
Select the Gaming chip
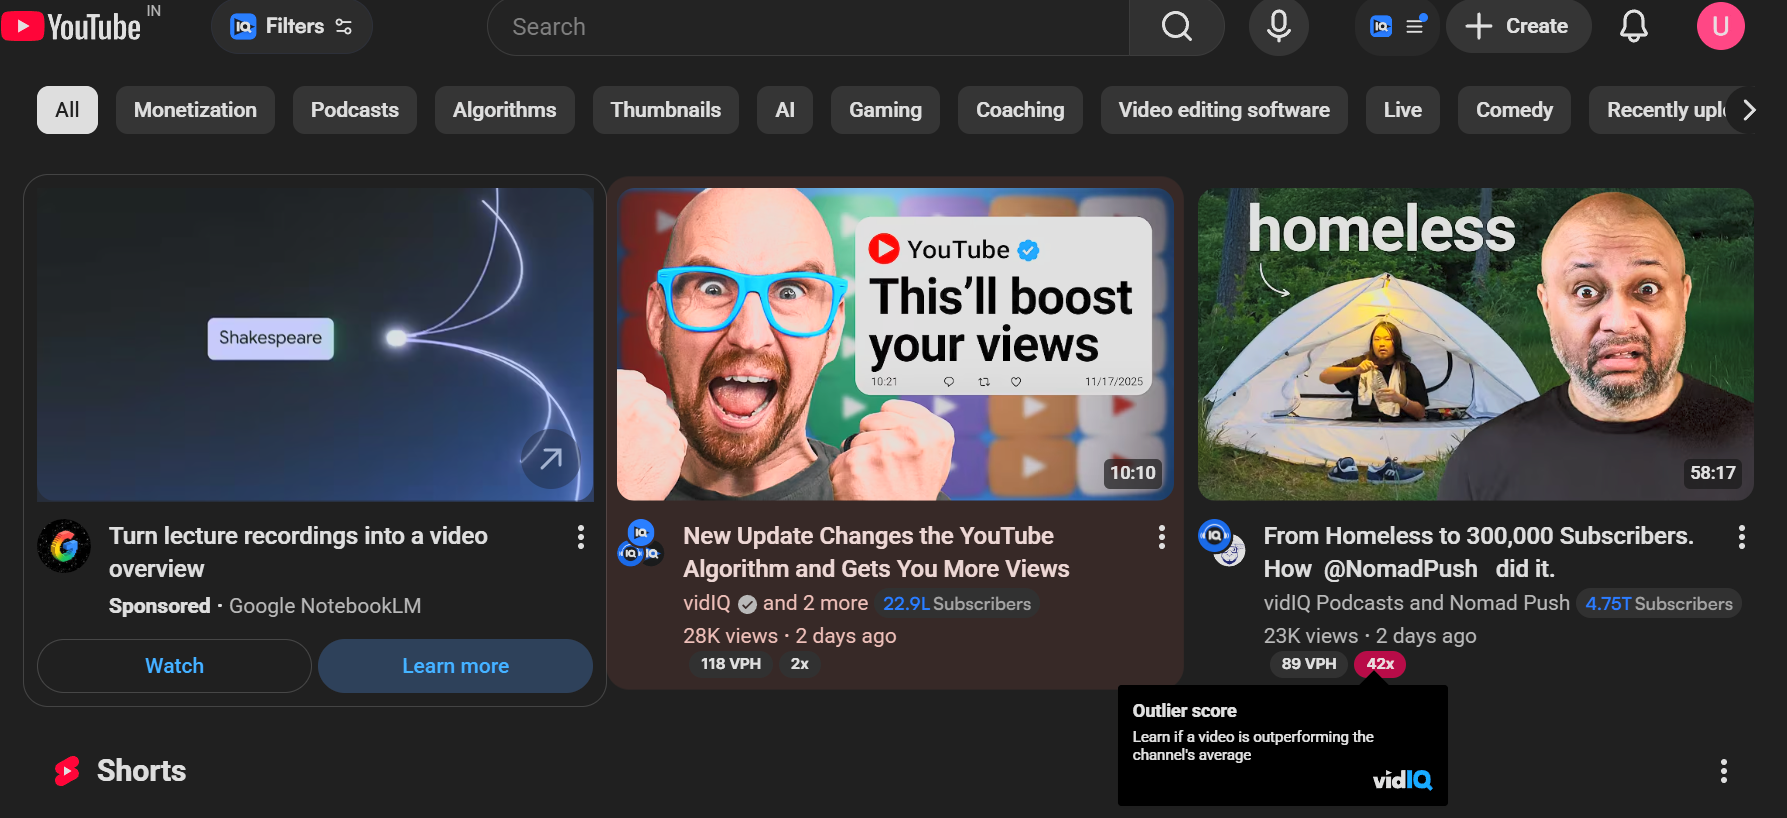[x=885, y=110]
